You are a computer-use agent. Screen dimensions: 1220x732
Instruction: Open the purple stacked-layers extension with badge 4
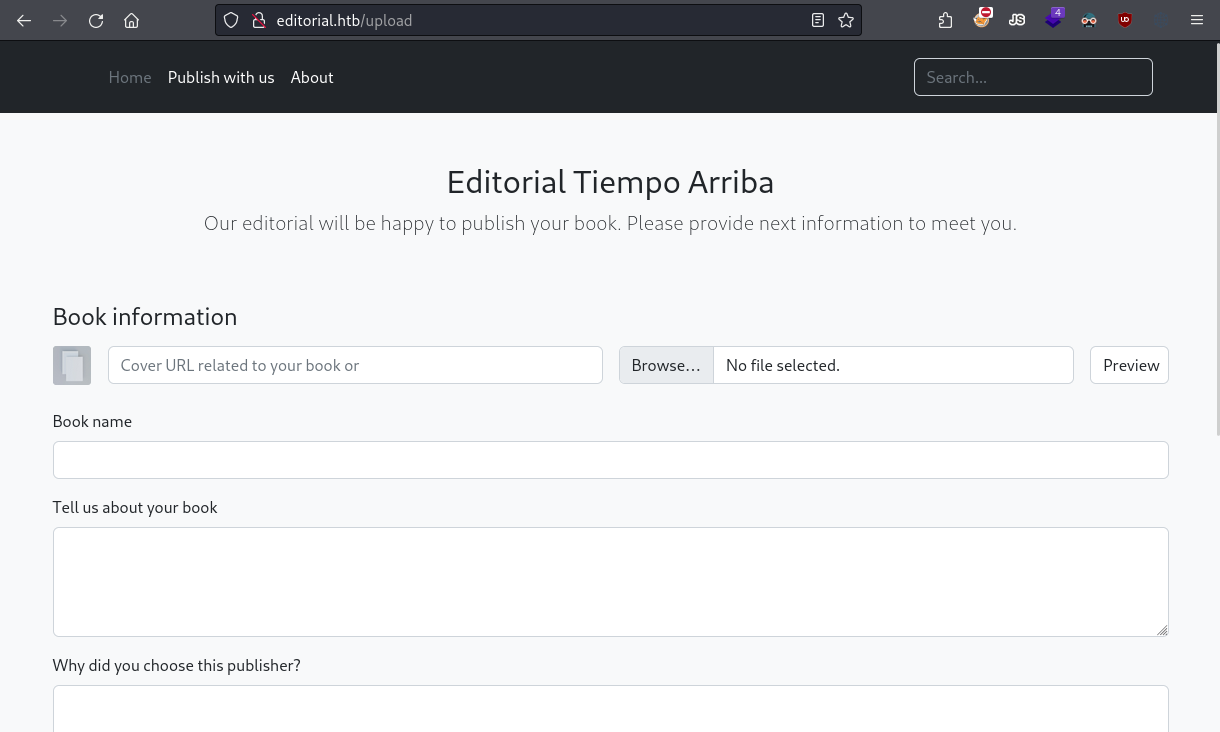click(x=1053, y=19)
